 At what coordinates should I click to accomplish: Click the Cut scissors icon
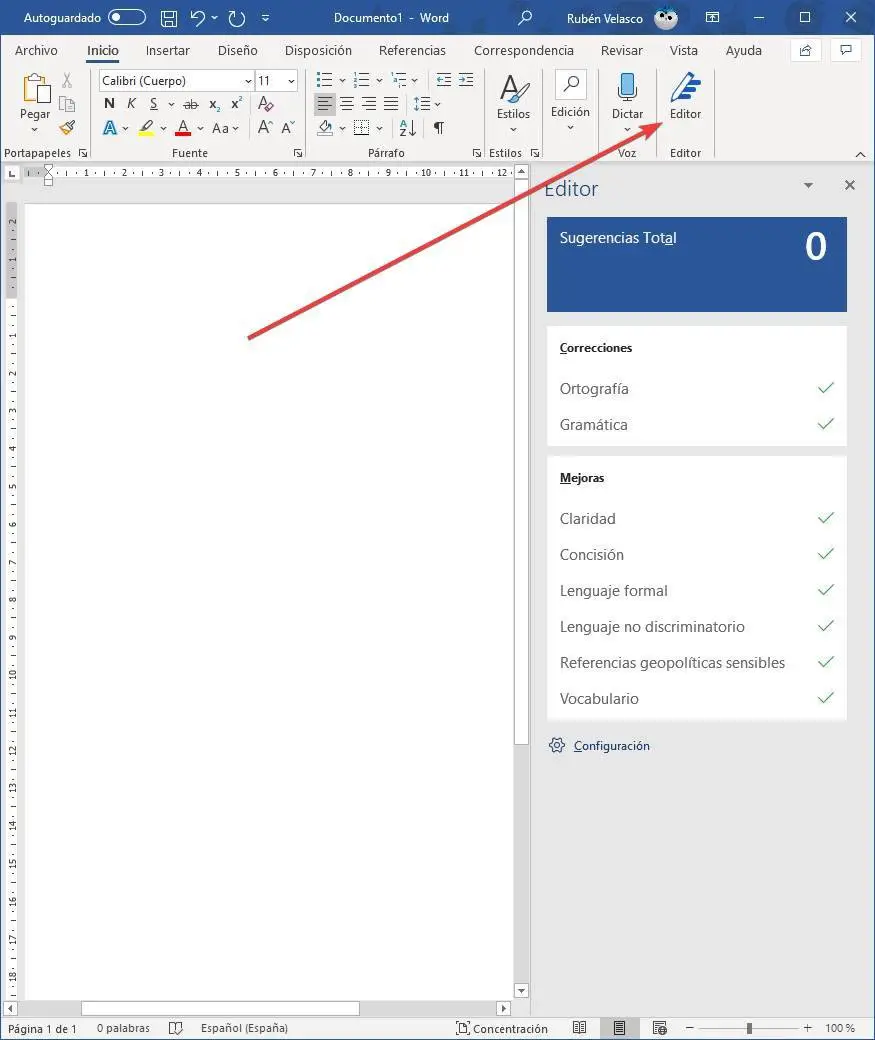67,81
